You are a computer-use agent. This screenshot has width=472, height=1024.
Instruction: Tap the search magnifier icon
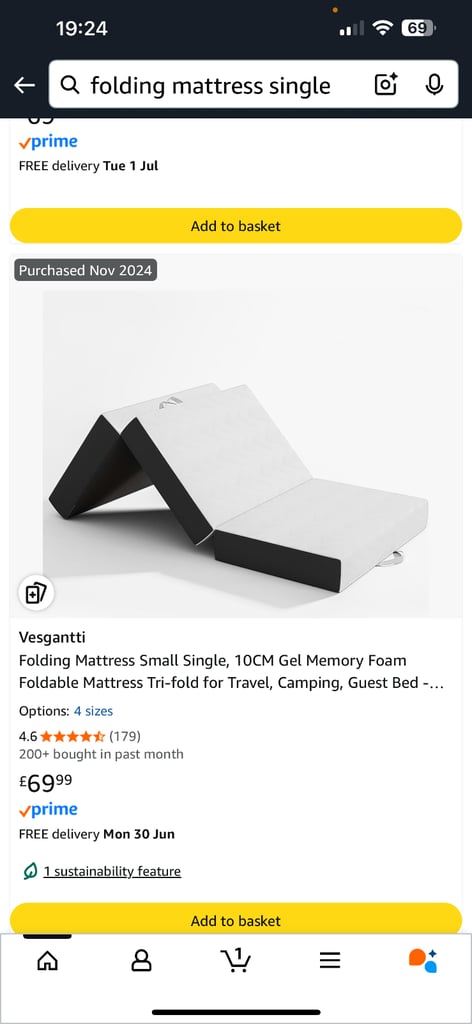70,85
